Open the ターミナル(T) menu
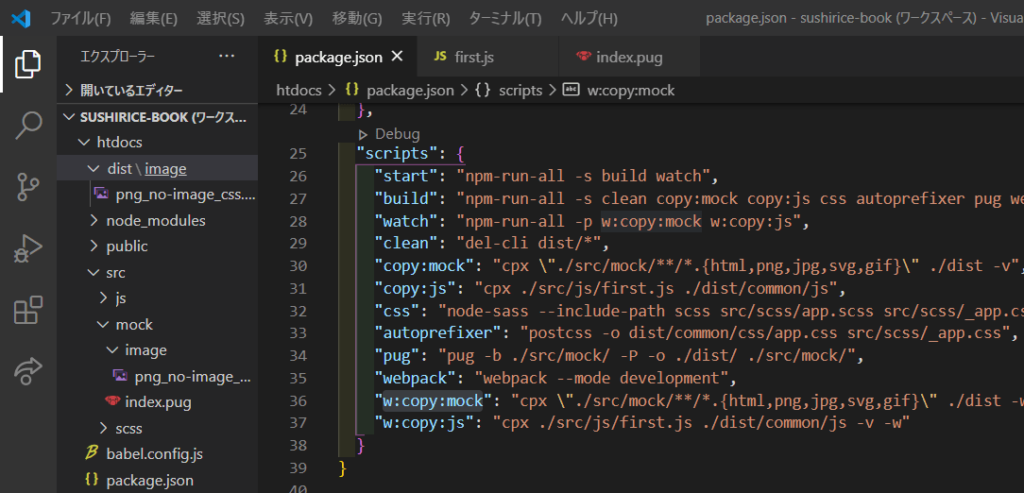 (x=505, y=18)
